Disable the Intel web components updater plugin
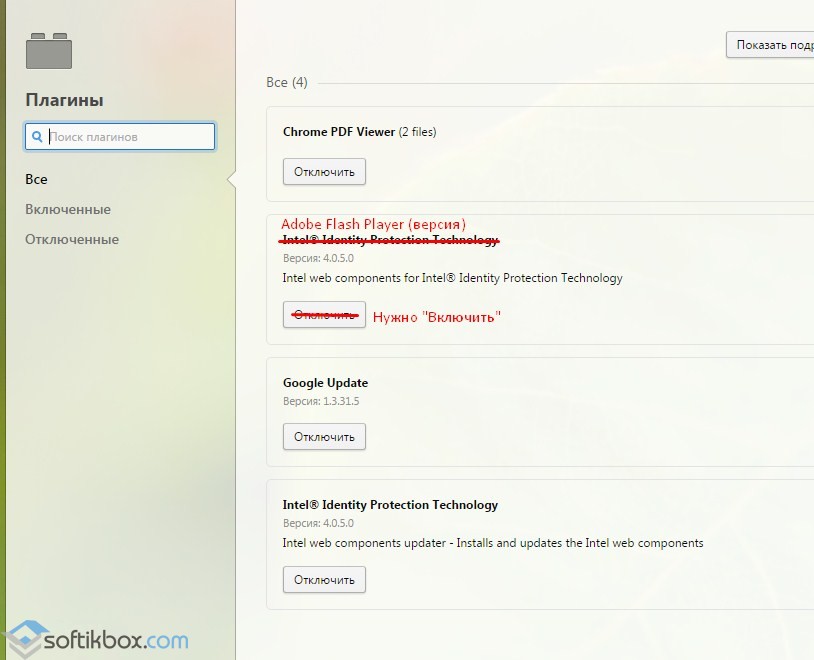Image resolution: width=814 pixels, height=660 pixels. pos(324,580)
